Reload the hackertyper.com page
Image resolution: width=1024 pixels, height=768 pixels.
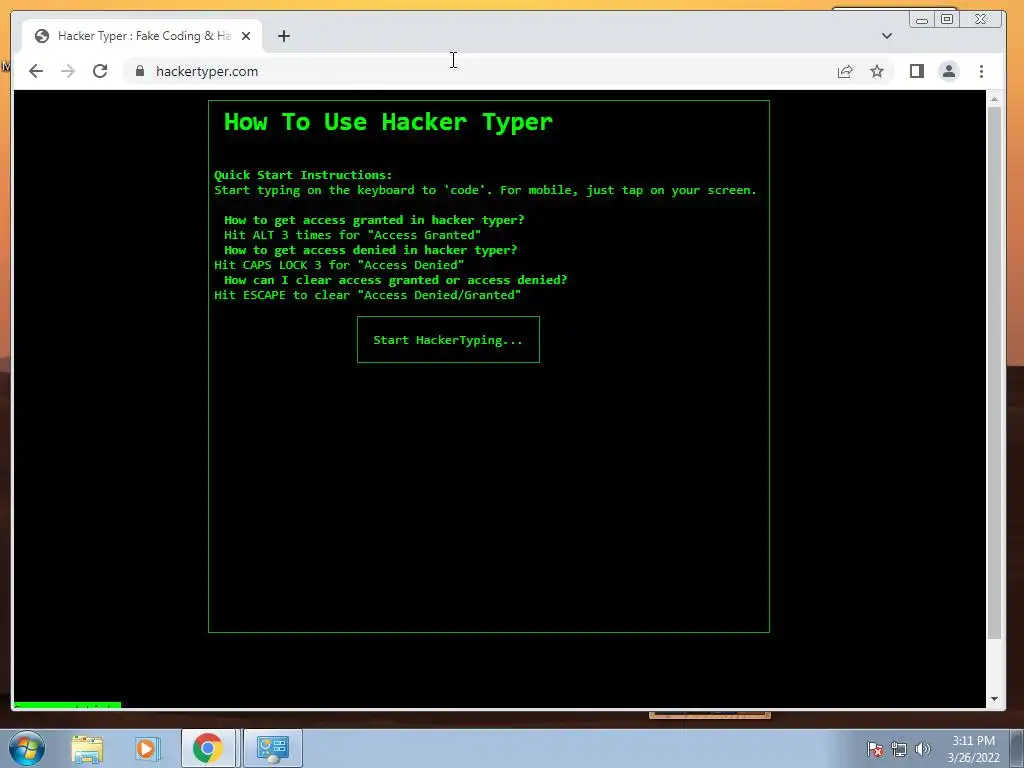pyautogui.click(x=100, y=71)
